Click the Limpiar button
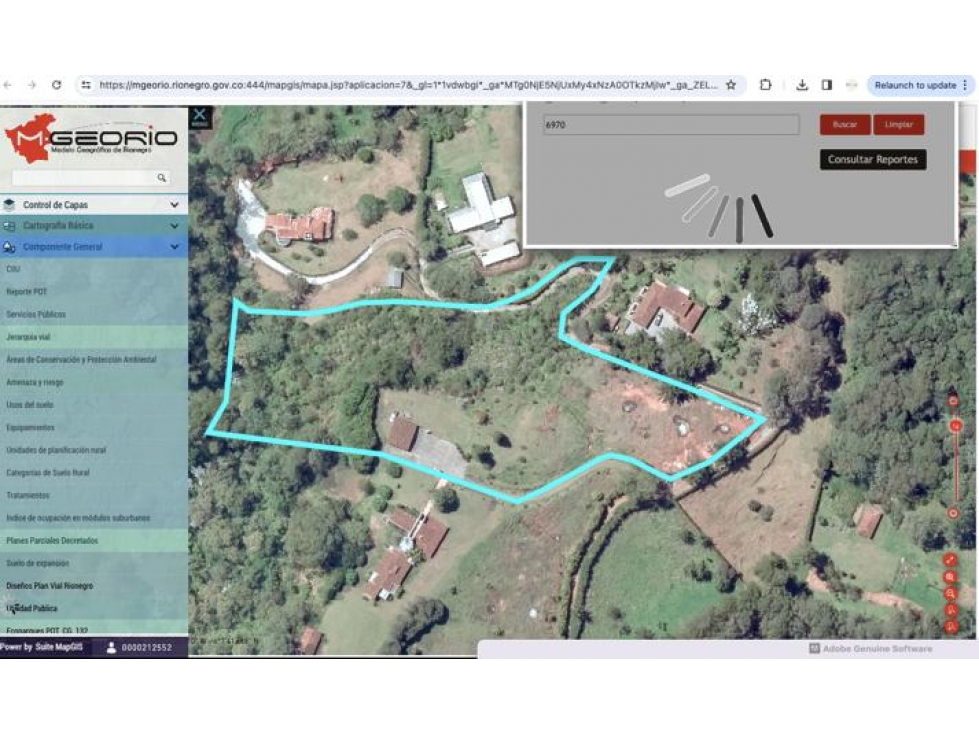 coord(898,125)
